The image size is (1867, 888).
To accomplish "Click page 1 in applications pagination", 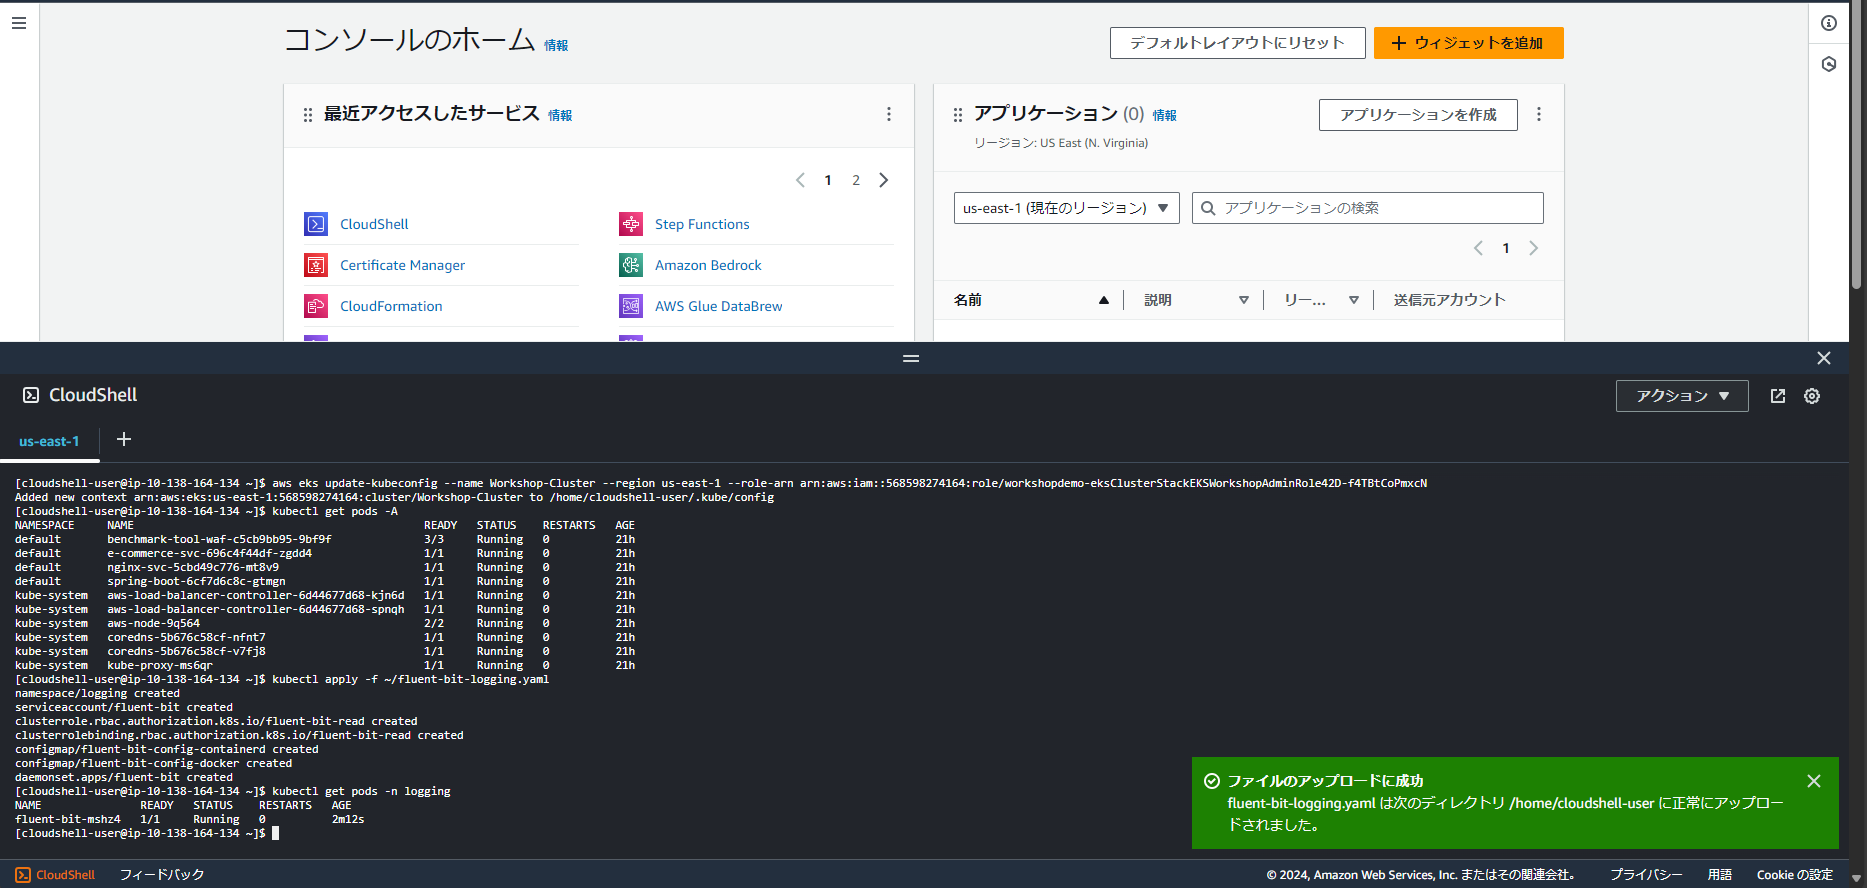I will tap(1506, 248).
